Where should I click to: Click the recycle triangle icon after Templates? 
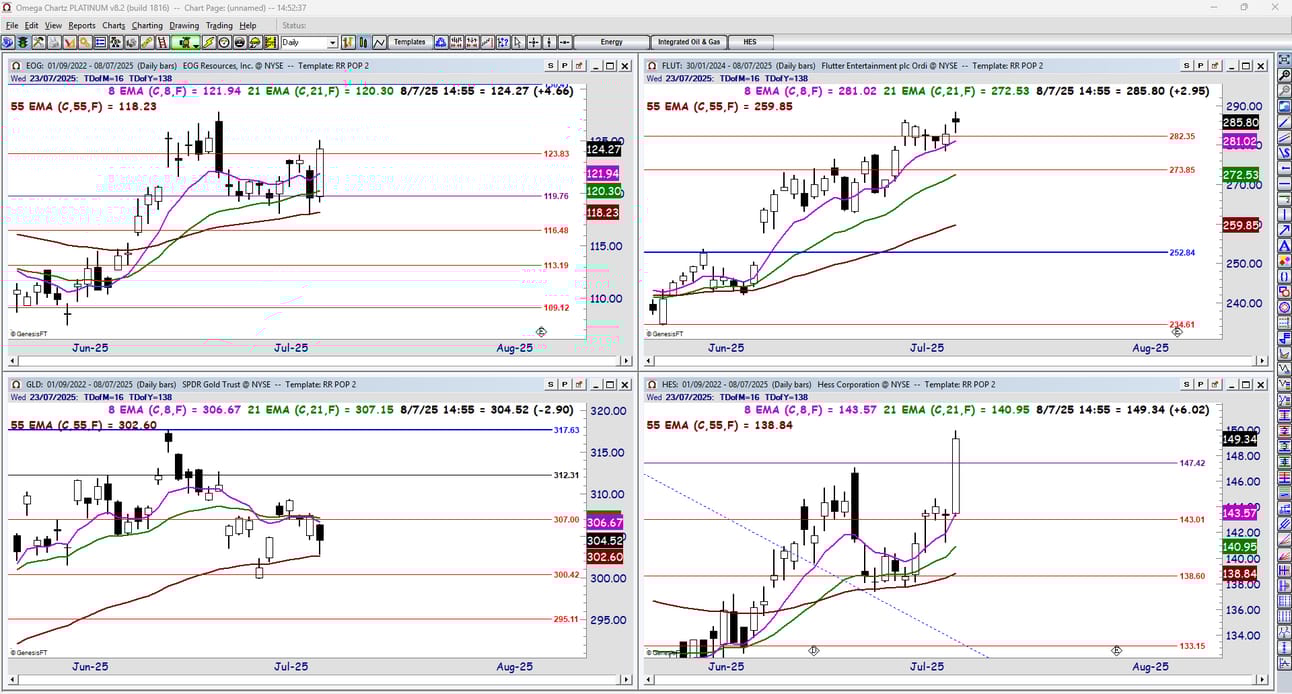(440, 42)
